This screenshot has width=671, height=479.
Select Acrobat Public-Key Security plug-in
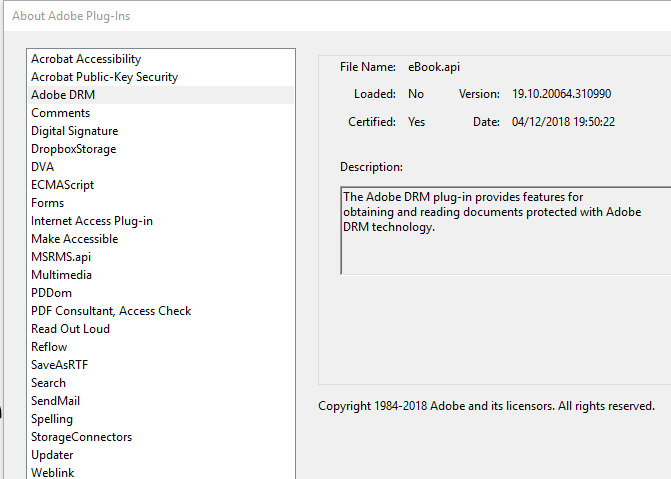[104, 77]
